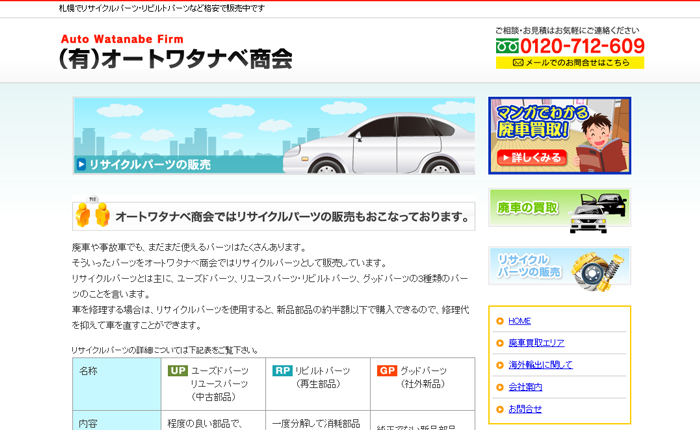The height and width of the screenshot is (430, 700).
Task: Click the ユーズドパーツ table cell text
Action: tap(220, 371)
